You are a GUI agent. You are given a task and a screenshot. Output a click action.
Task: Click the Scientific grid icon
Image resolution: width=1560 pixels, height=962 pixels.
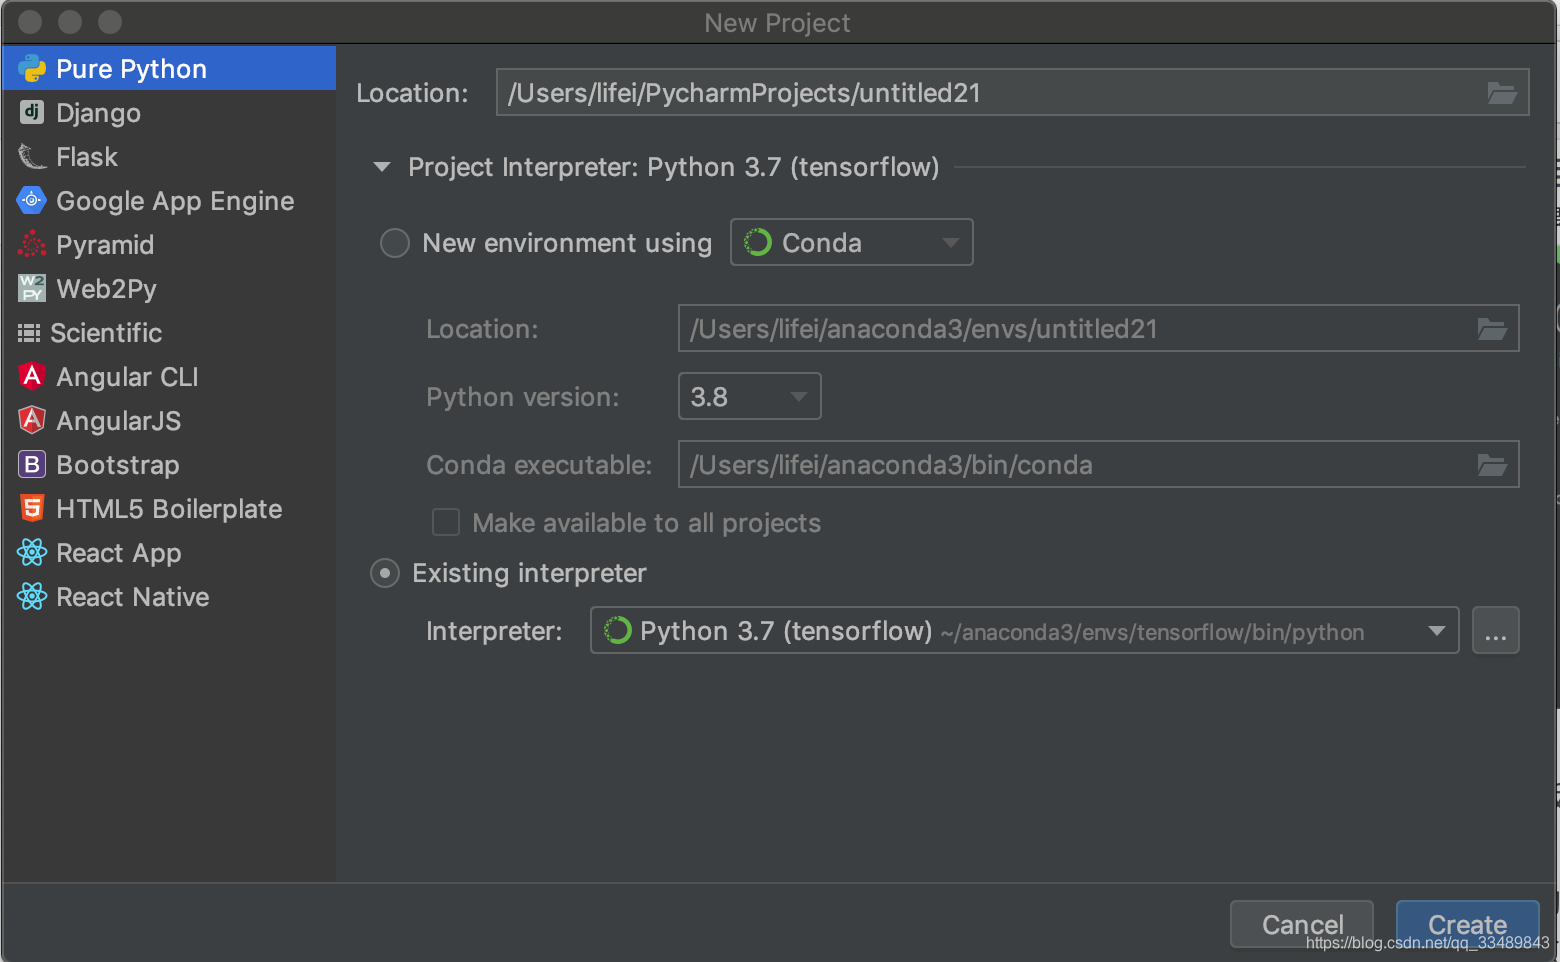(x=29, y=332)
